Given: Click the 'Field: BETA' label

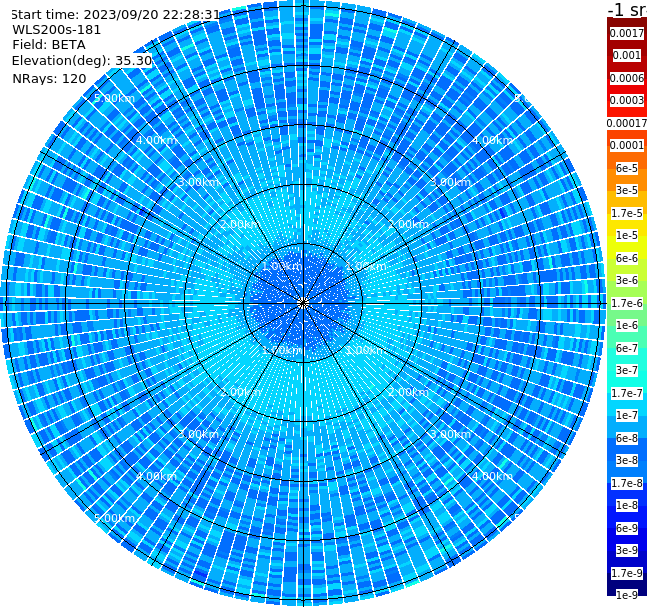Looking at the screenshot, I should [x=49, y=45].
